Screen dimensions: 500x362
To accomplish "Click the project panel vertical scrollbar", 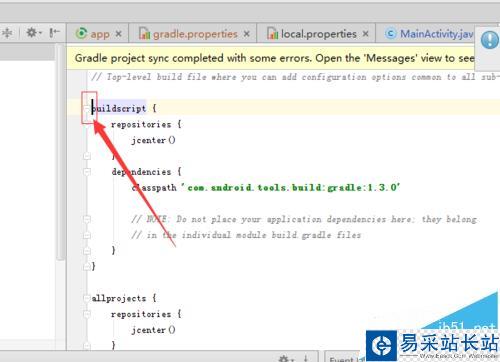I will click(x=60, y=152).
